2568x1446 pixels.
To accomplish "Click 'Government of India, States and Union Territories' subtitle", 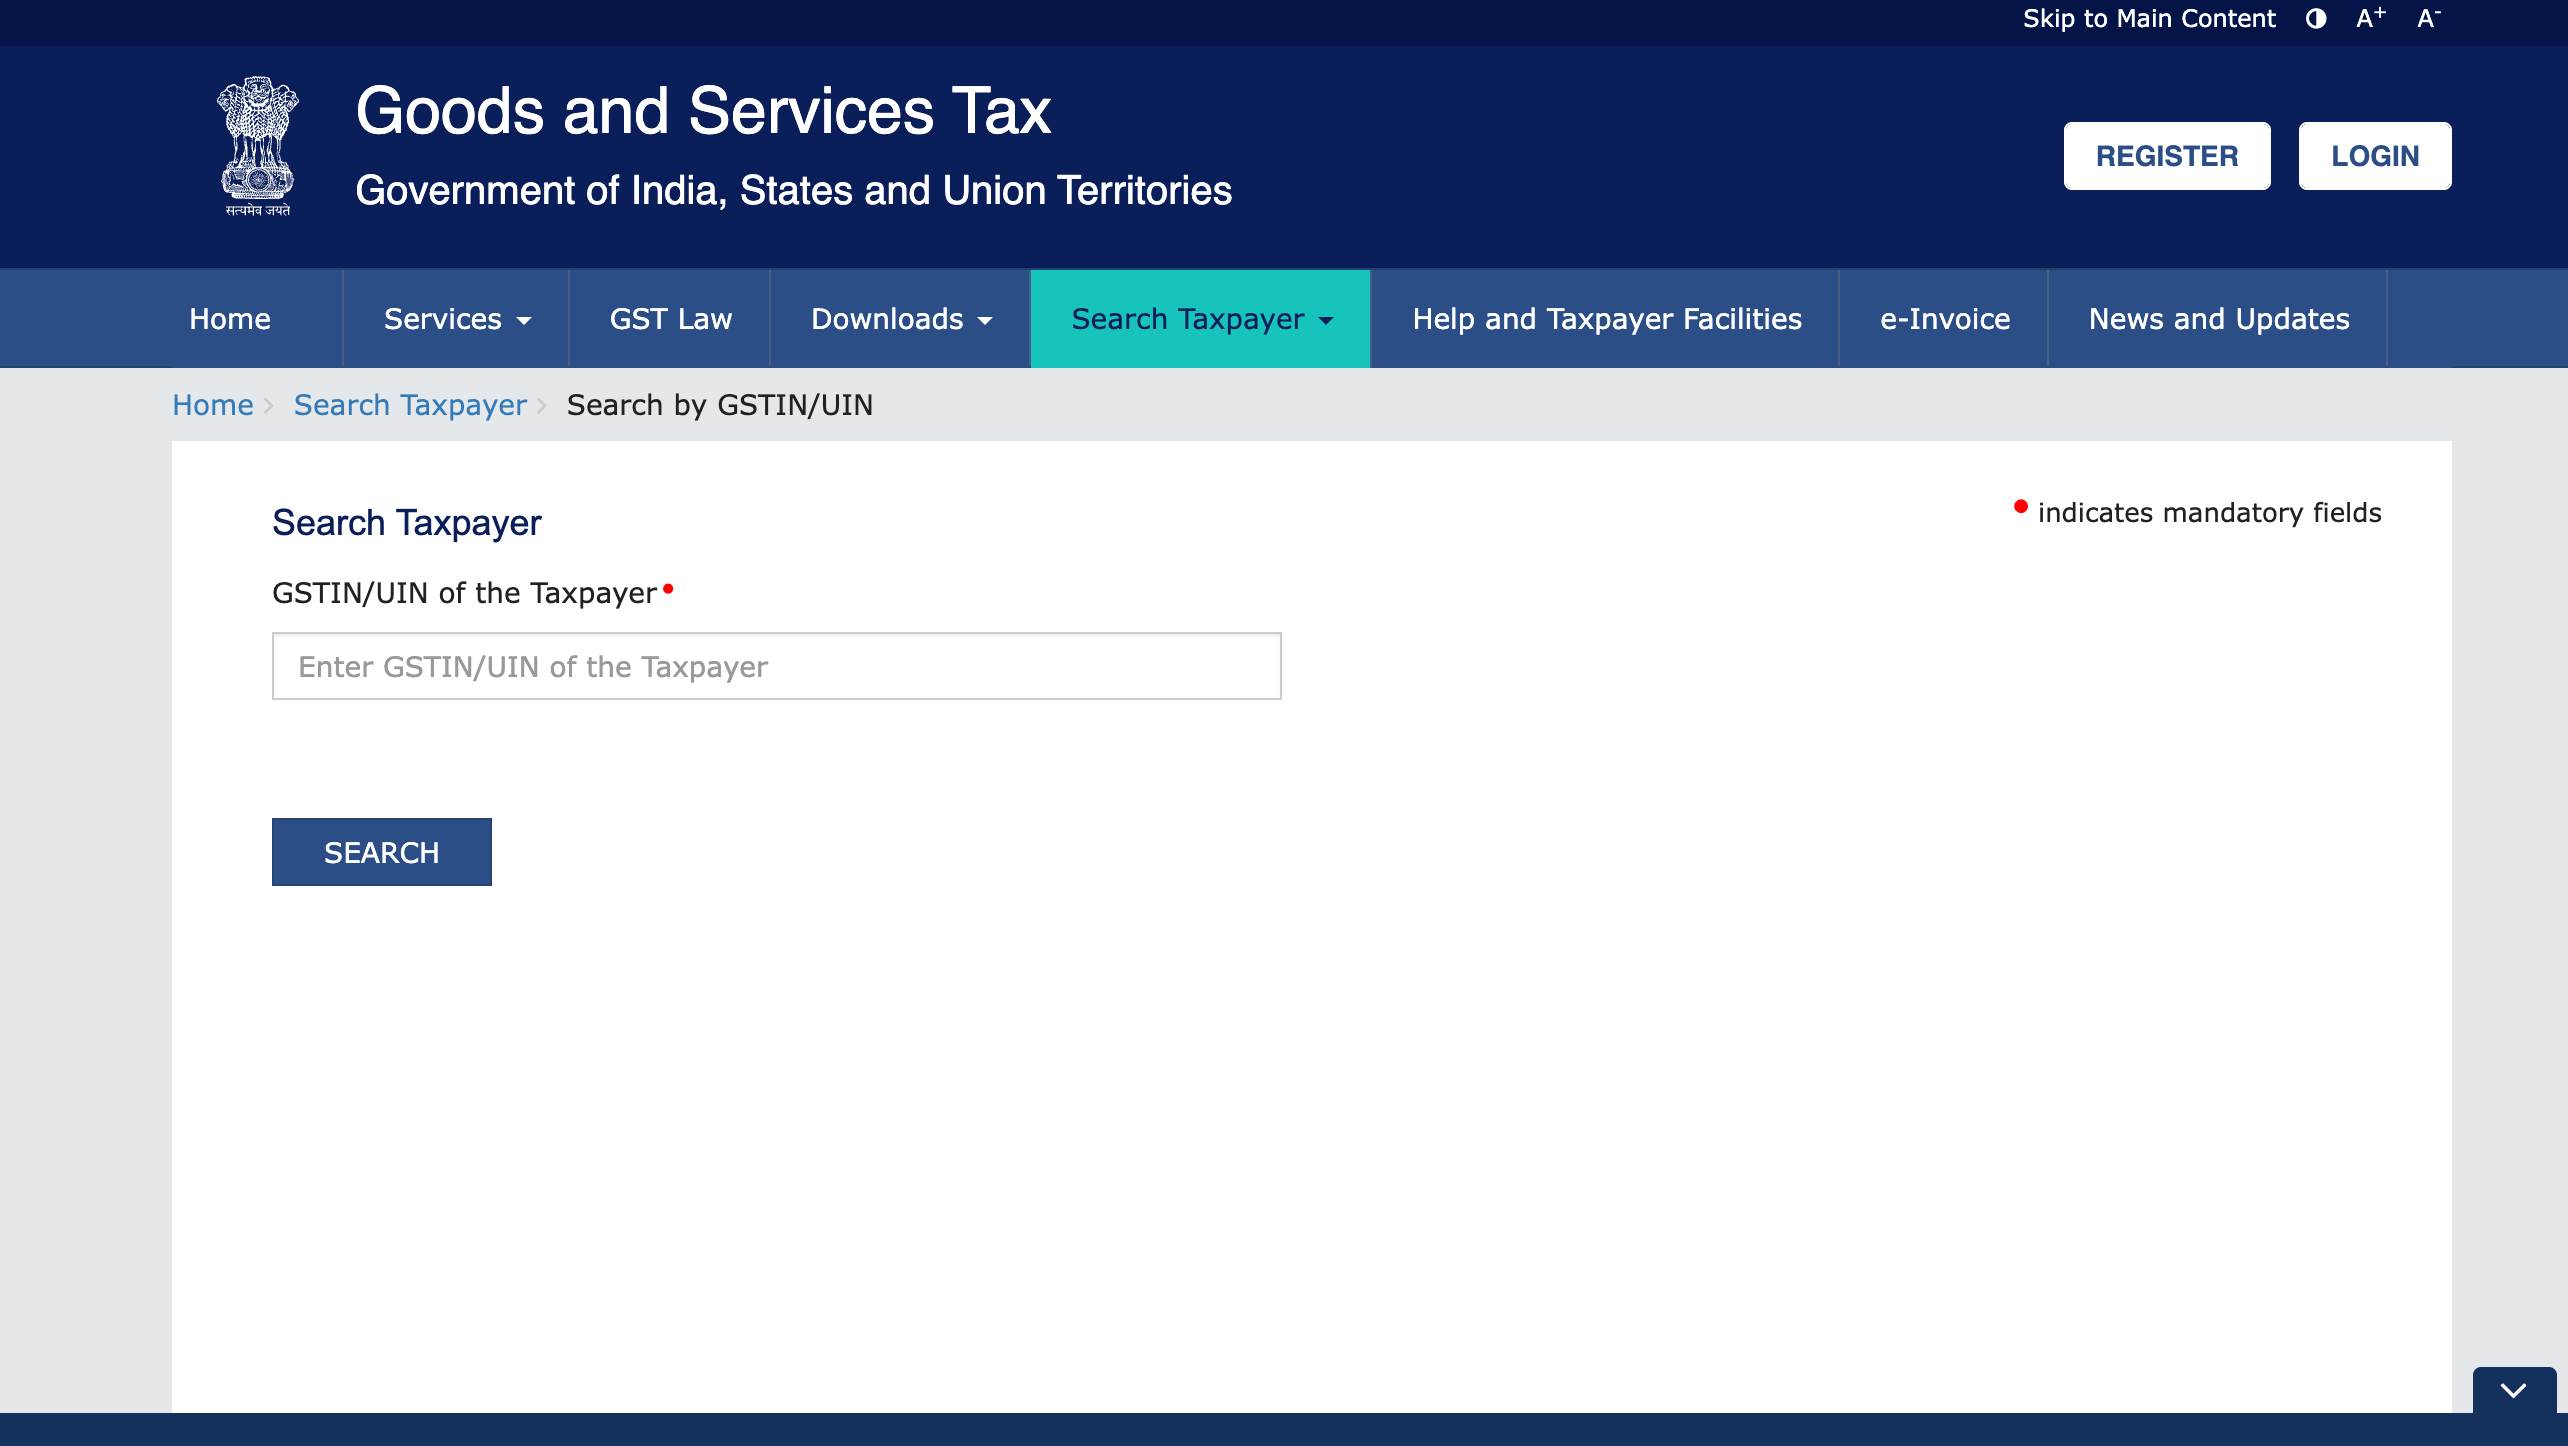I will [794, 191].
